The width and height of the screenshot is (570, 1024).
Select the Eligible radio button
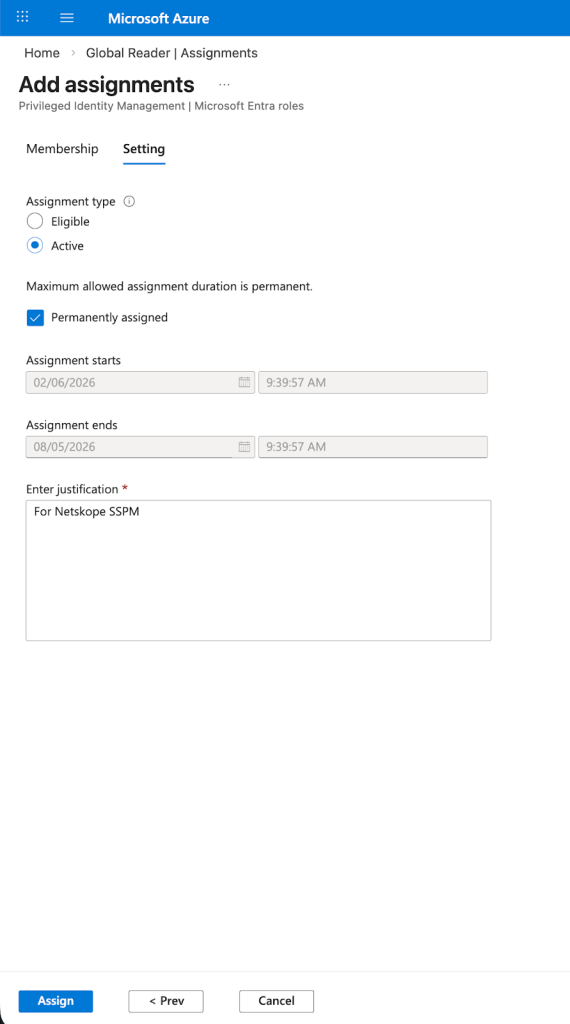(35, 221)
